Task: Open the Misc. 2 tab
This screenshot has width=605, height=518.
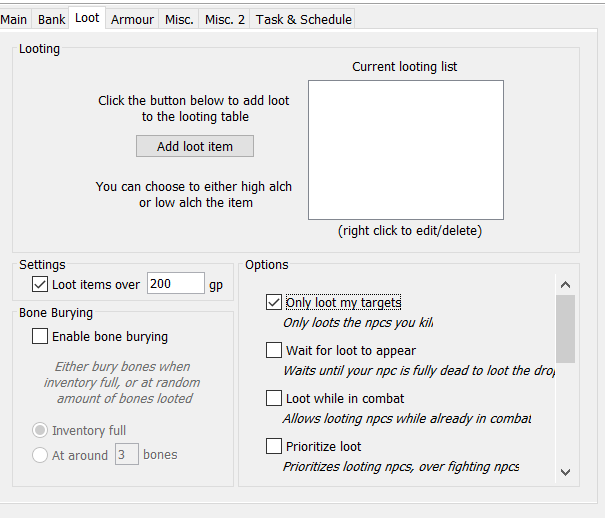Action: pos(224,19)
